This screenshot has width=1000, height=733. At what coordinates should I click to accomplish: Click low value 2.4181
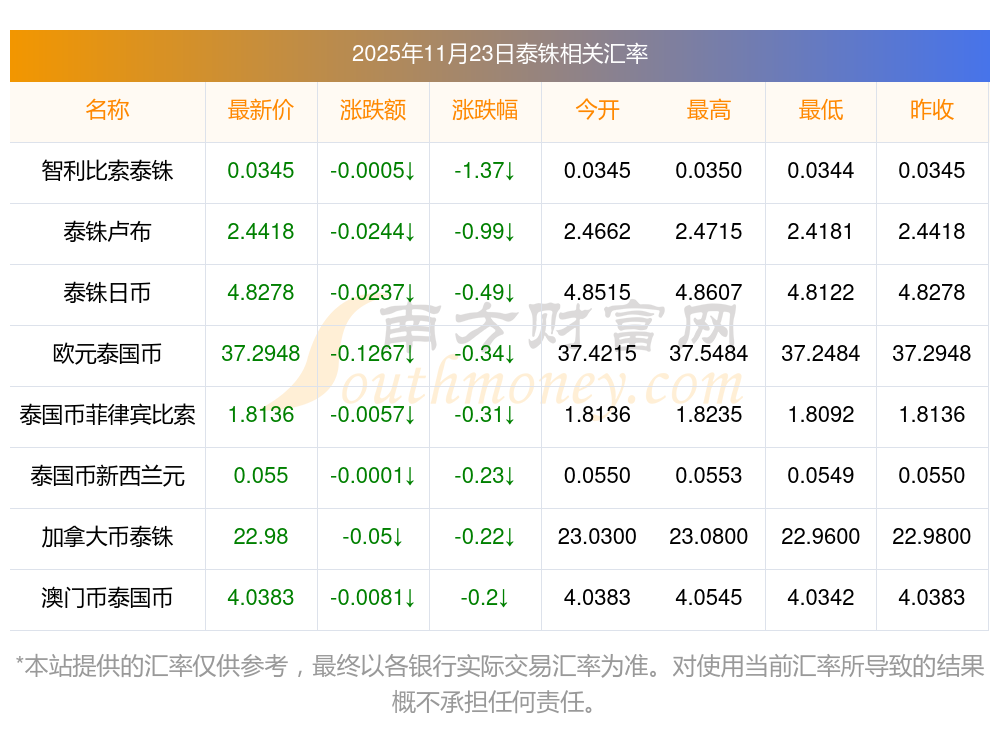(820, 232)
